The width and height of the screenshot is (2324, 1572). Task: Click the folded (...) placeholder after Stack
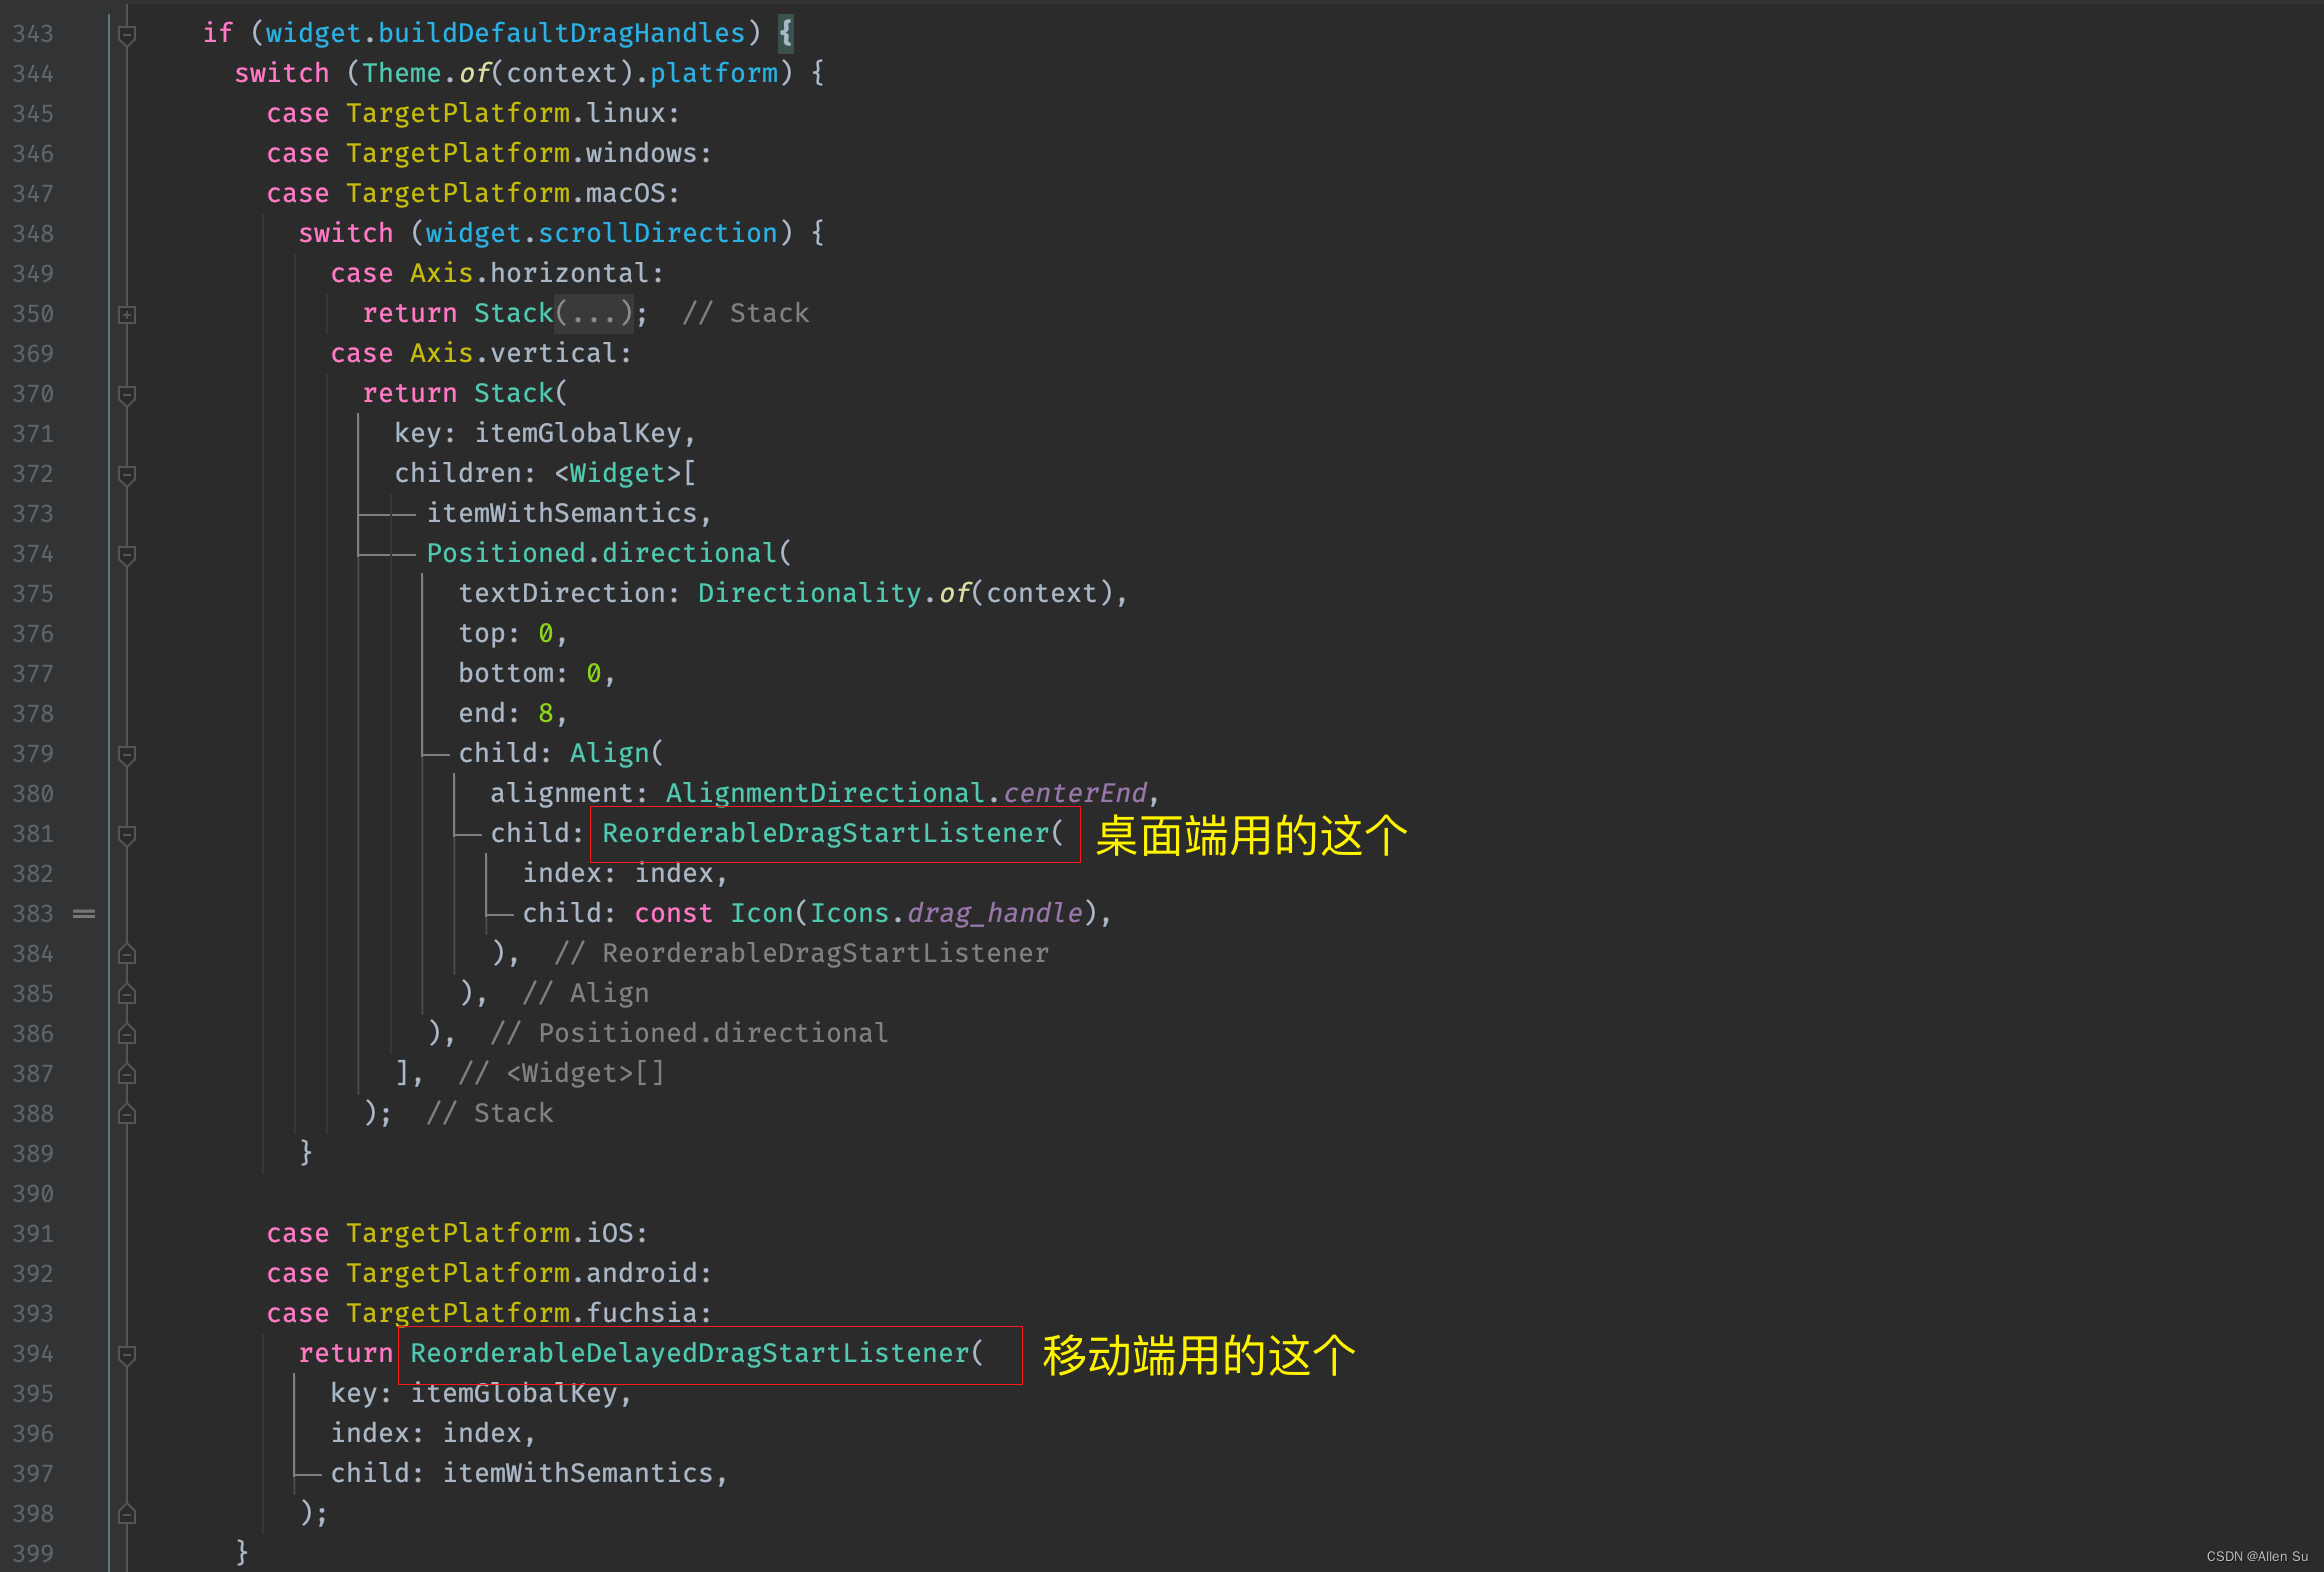pyautogui.click(x=594, y=314)
